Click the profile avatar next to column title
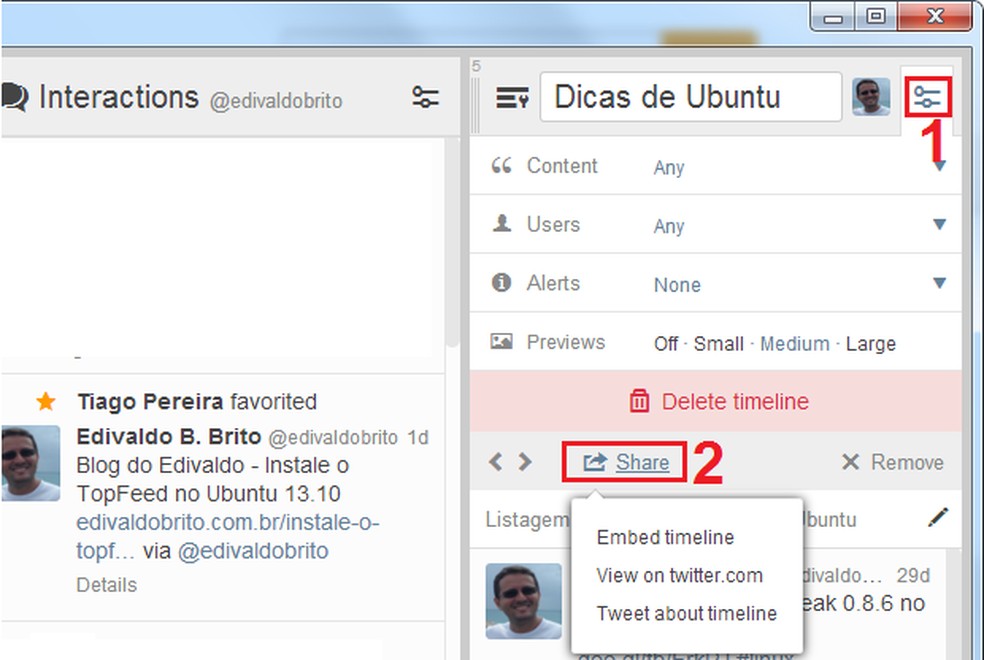 tap(871, 96)
